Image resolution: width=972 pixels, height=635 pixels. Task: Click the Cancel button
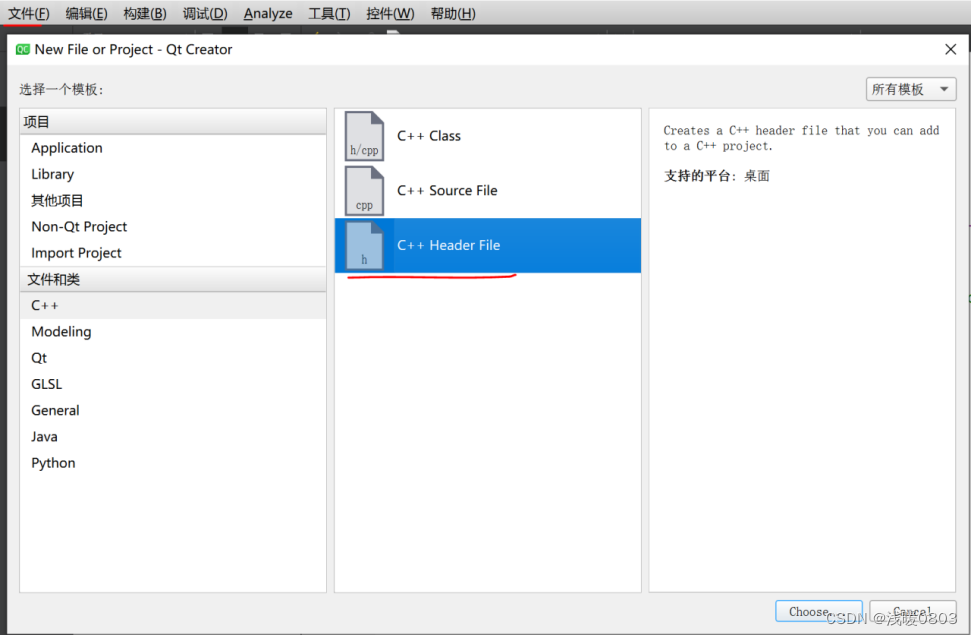[911, 610]
